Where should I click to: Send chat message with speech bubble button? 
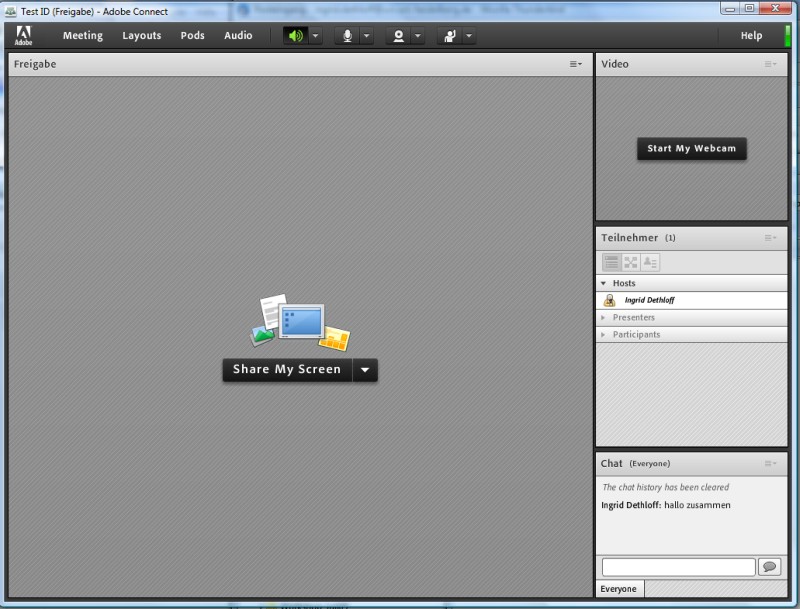point(769,567)
